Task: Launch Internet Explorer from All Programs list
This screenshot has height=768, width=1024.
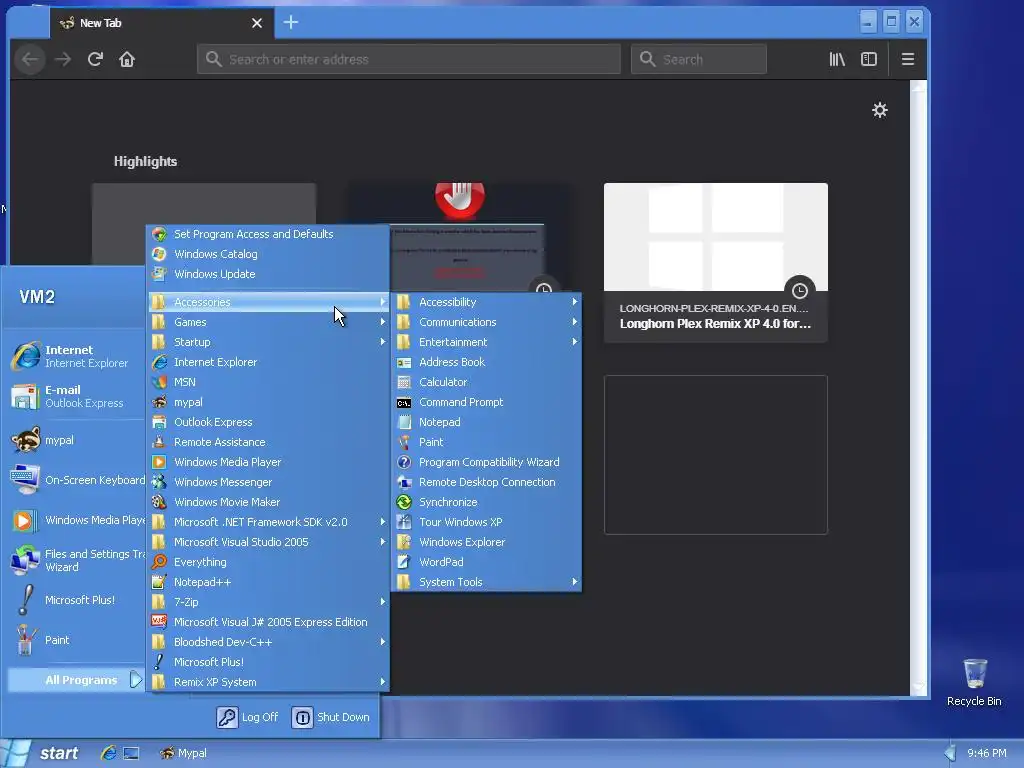Action: tap(268, 362)
